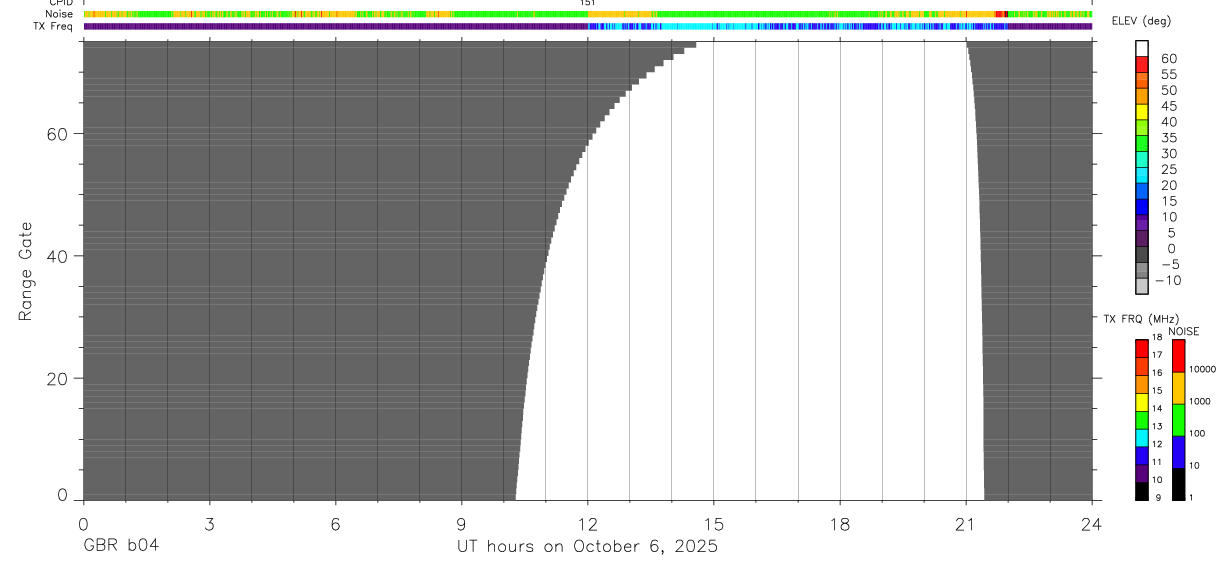Click TX FRQ legend value 13
This screenshot has width=1228, height=567.
1156,427
